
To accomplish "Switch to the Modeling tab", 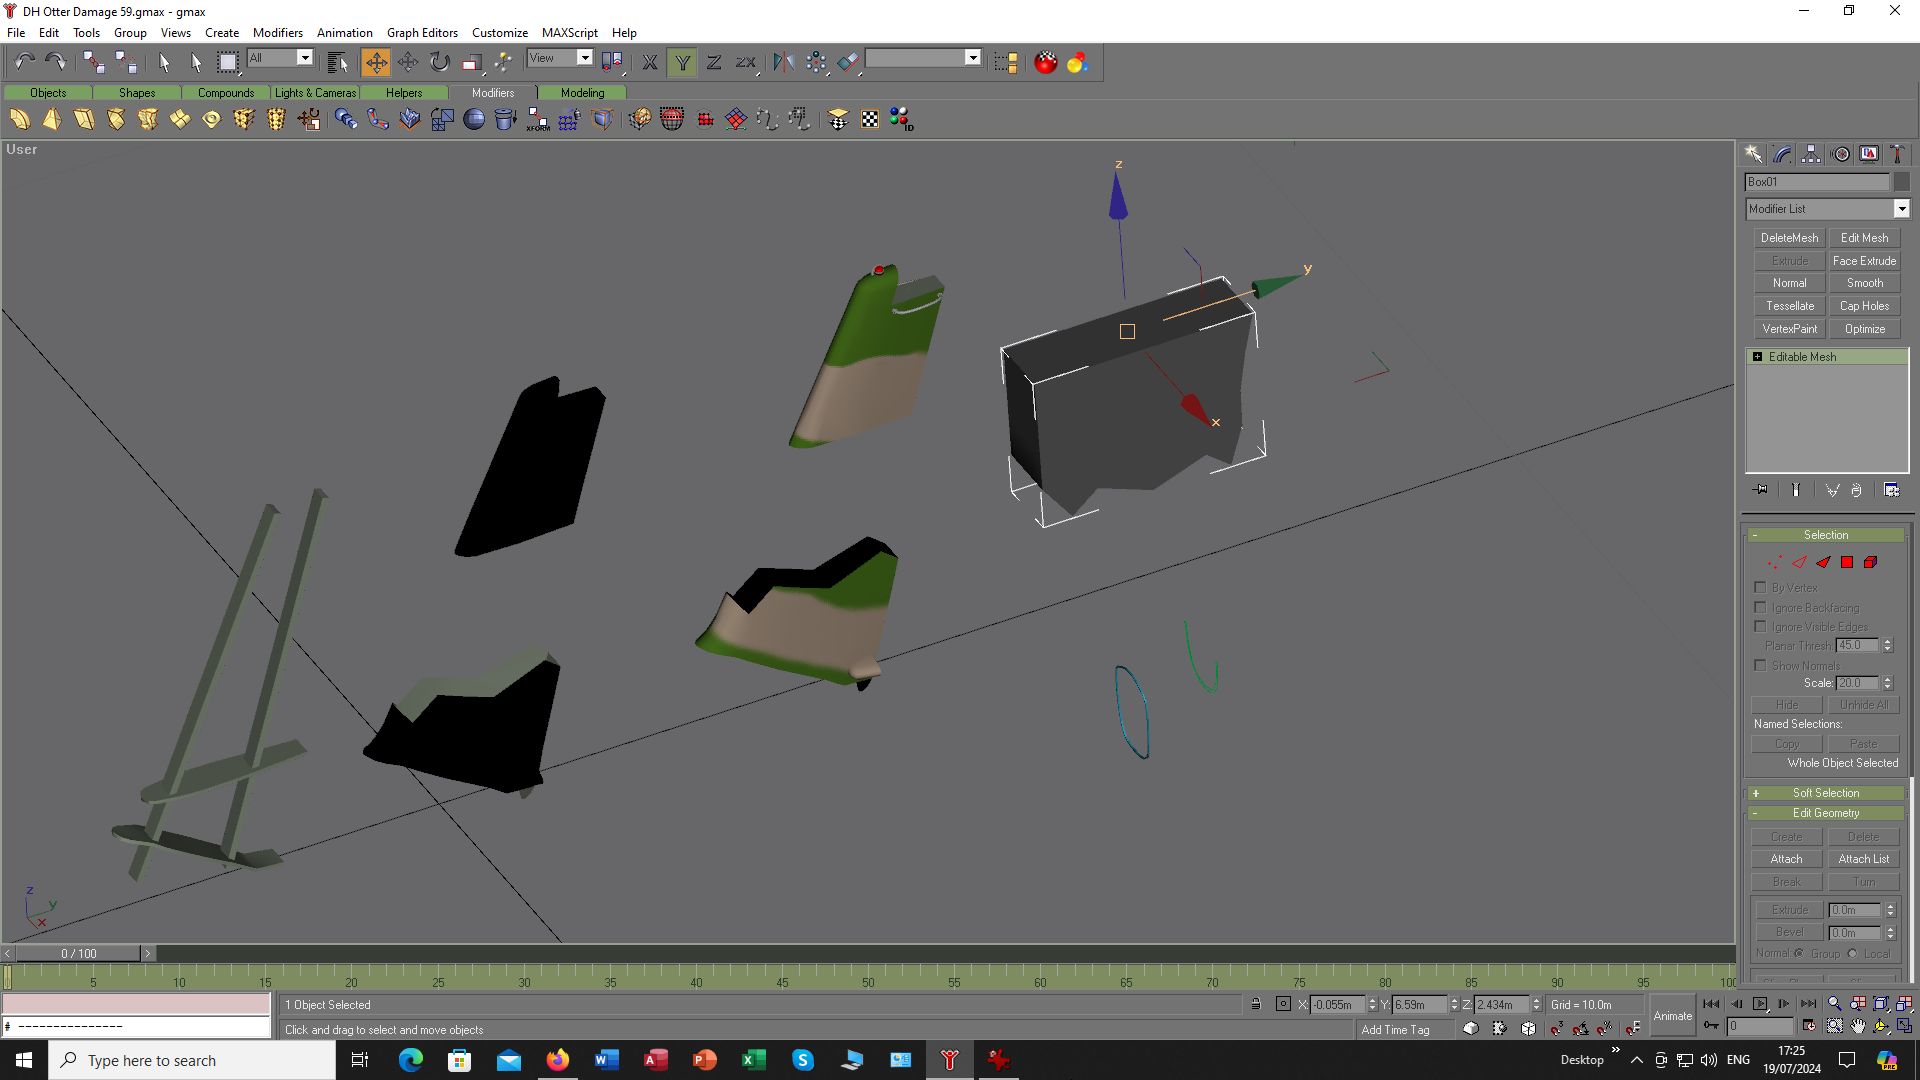I will pos(582,92).
